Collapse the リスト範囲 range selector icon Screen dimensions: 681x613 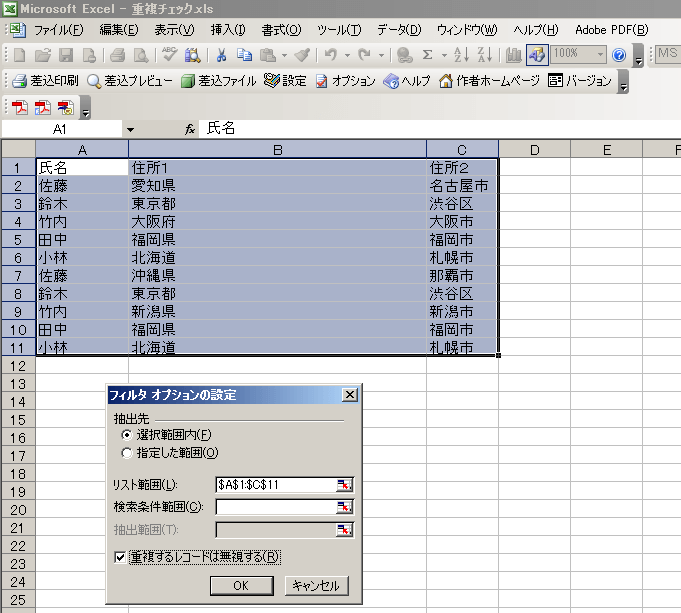point(344,484)
